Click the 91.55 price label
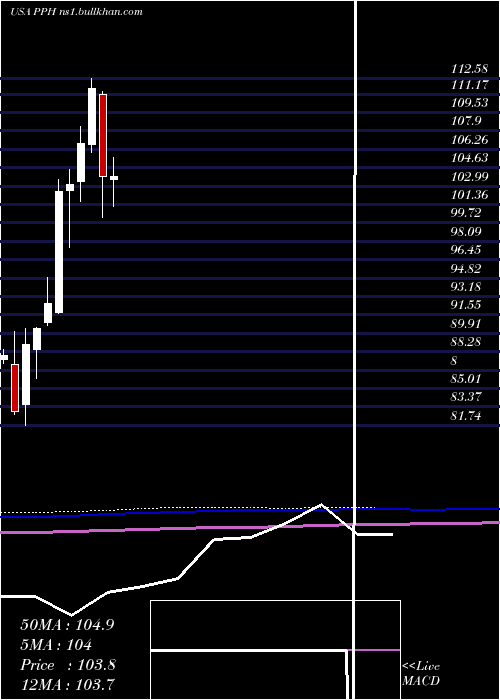500x700 pixels. pos(466,305)
